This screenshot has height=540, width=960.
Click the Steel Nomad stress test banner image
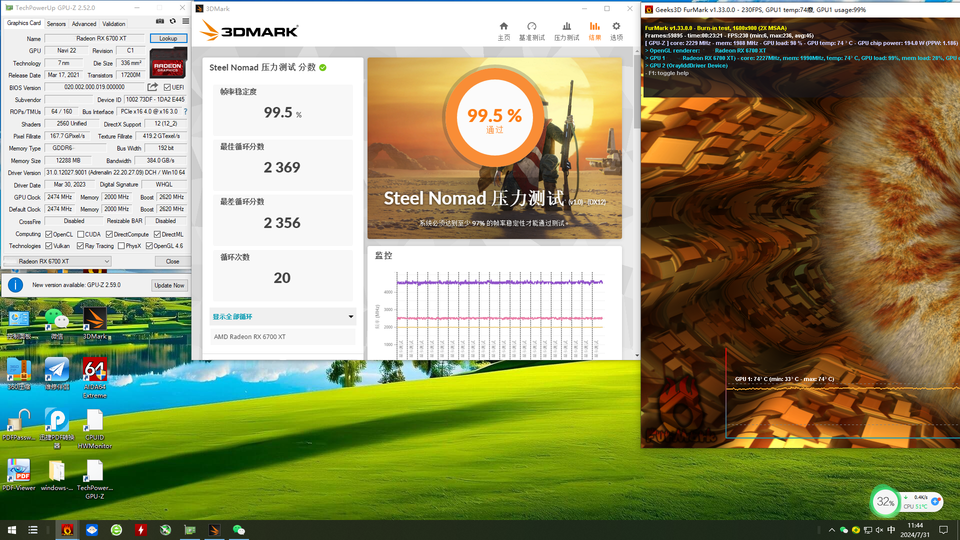click(x=495, y=148)
